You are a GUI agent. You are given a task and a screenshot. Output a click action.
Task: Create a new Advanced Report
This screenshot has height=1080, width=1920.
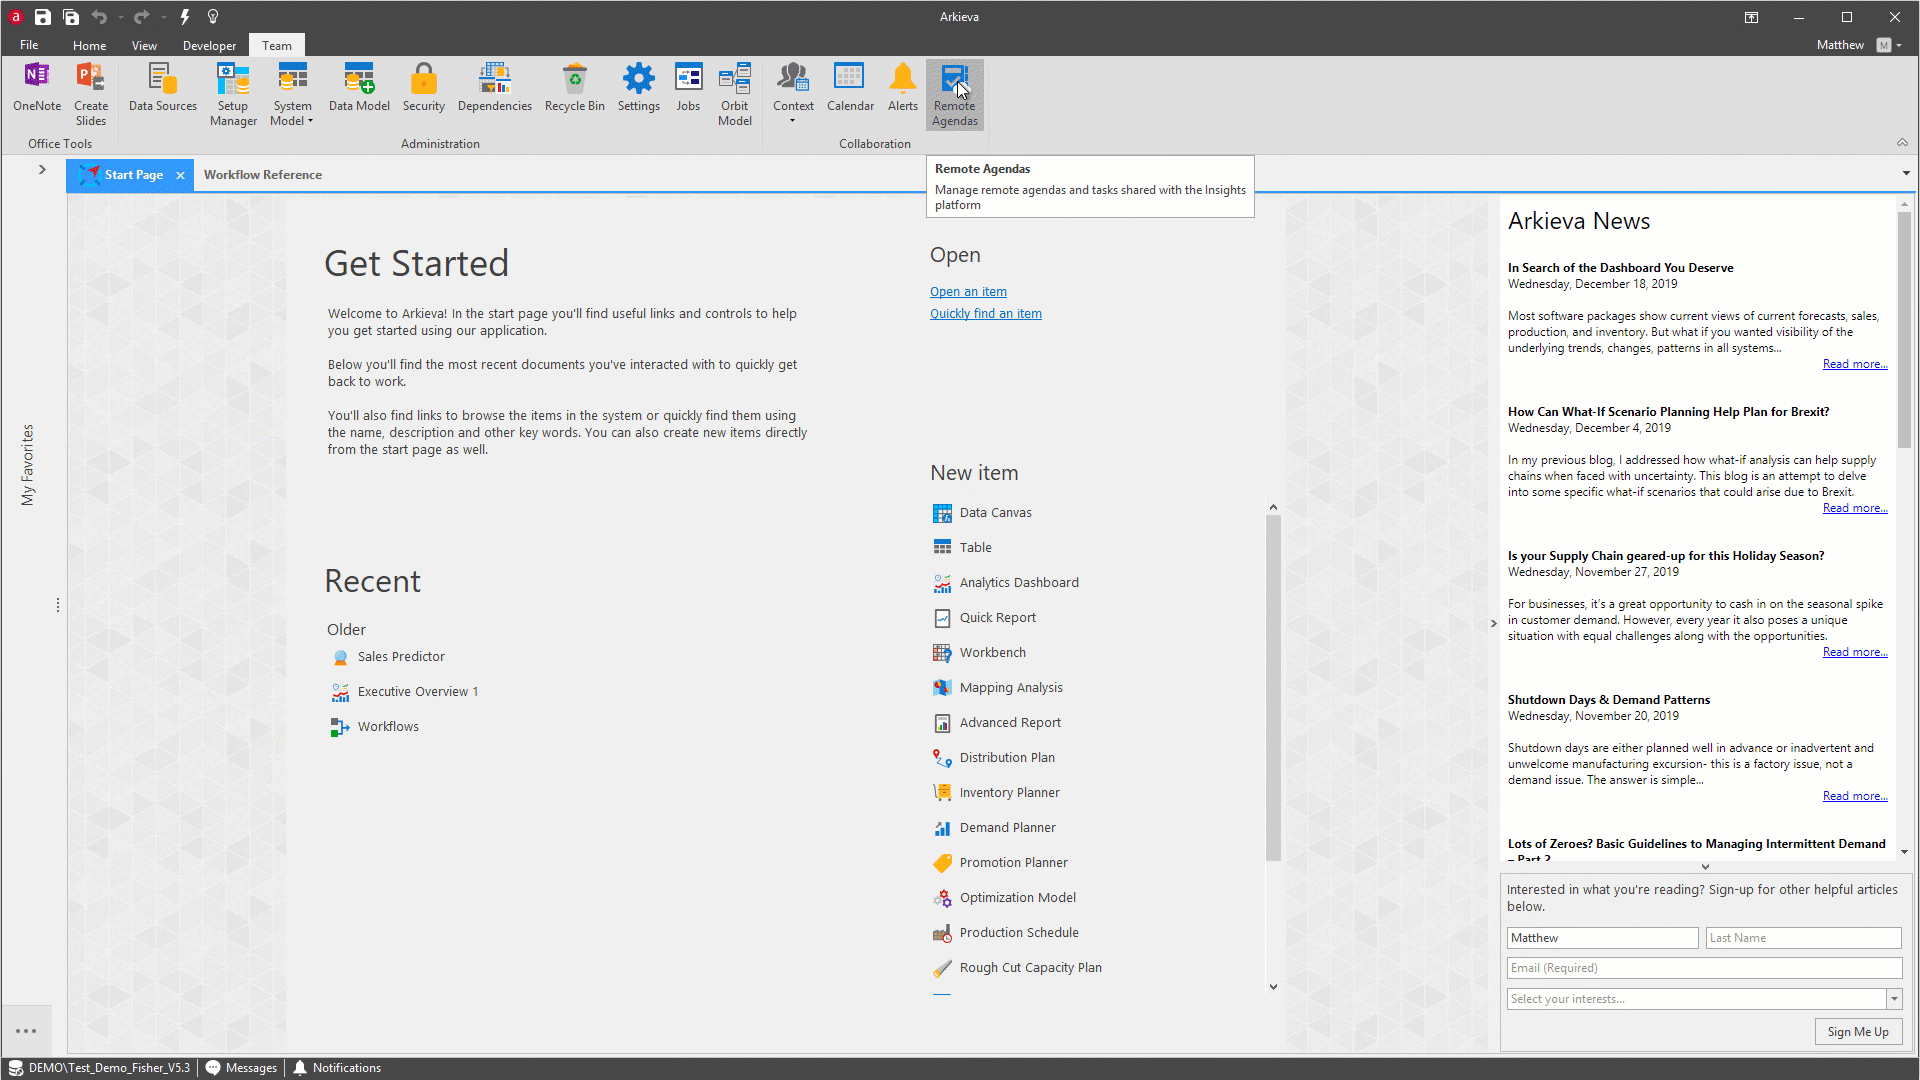point(996,723)
